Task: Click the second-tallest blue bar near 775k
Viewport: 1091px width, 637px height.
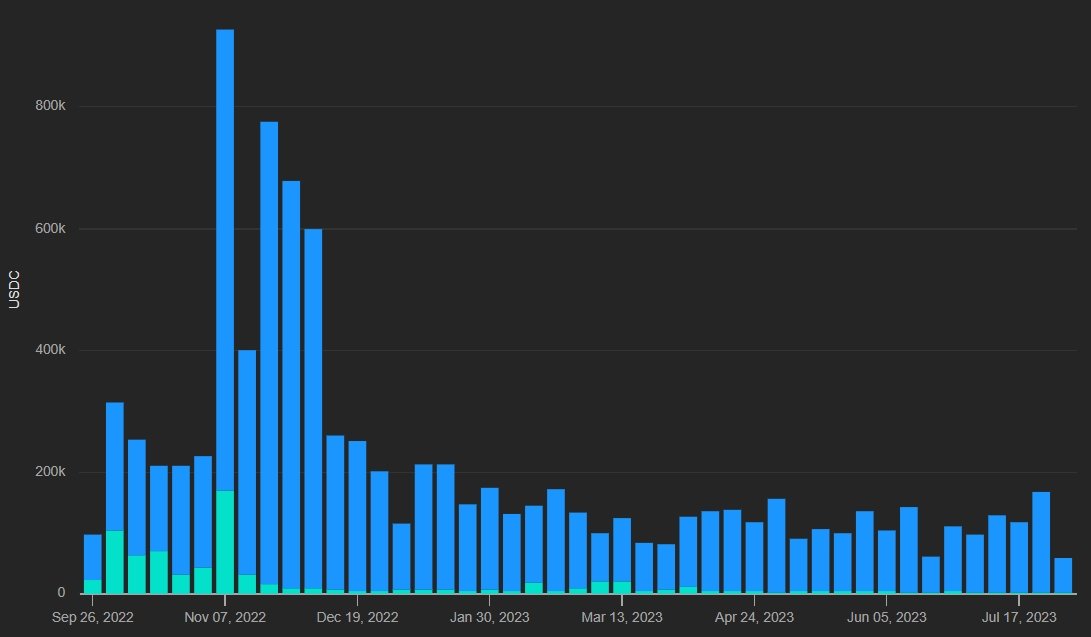Action: [x=269, y=352]
